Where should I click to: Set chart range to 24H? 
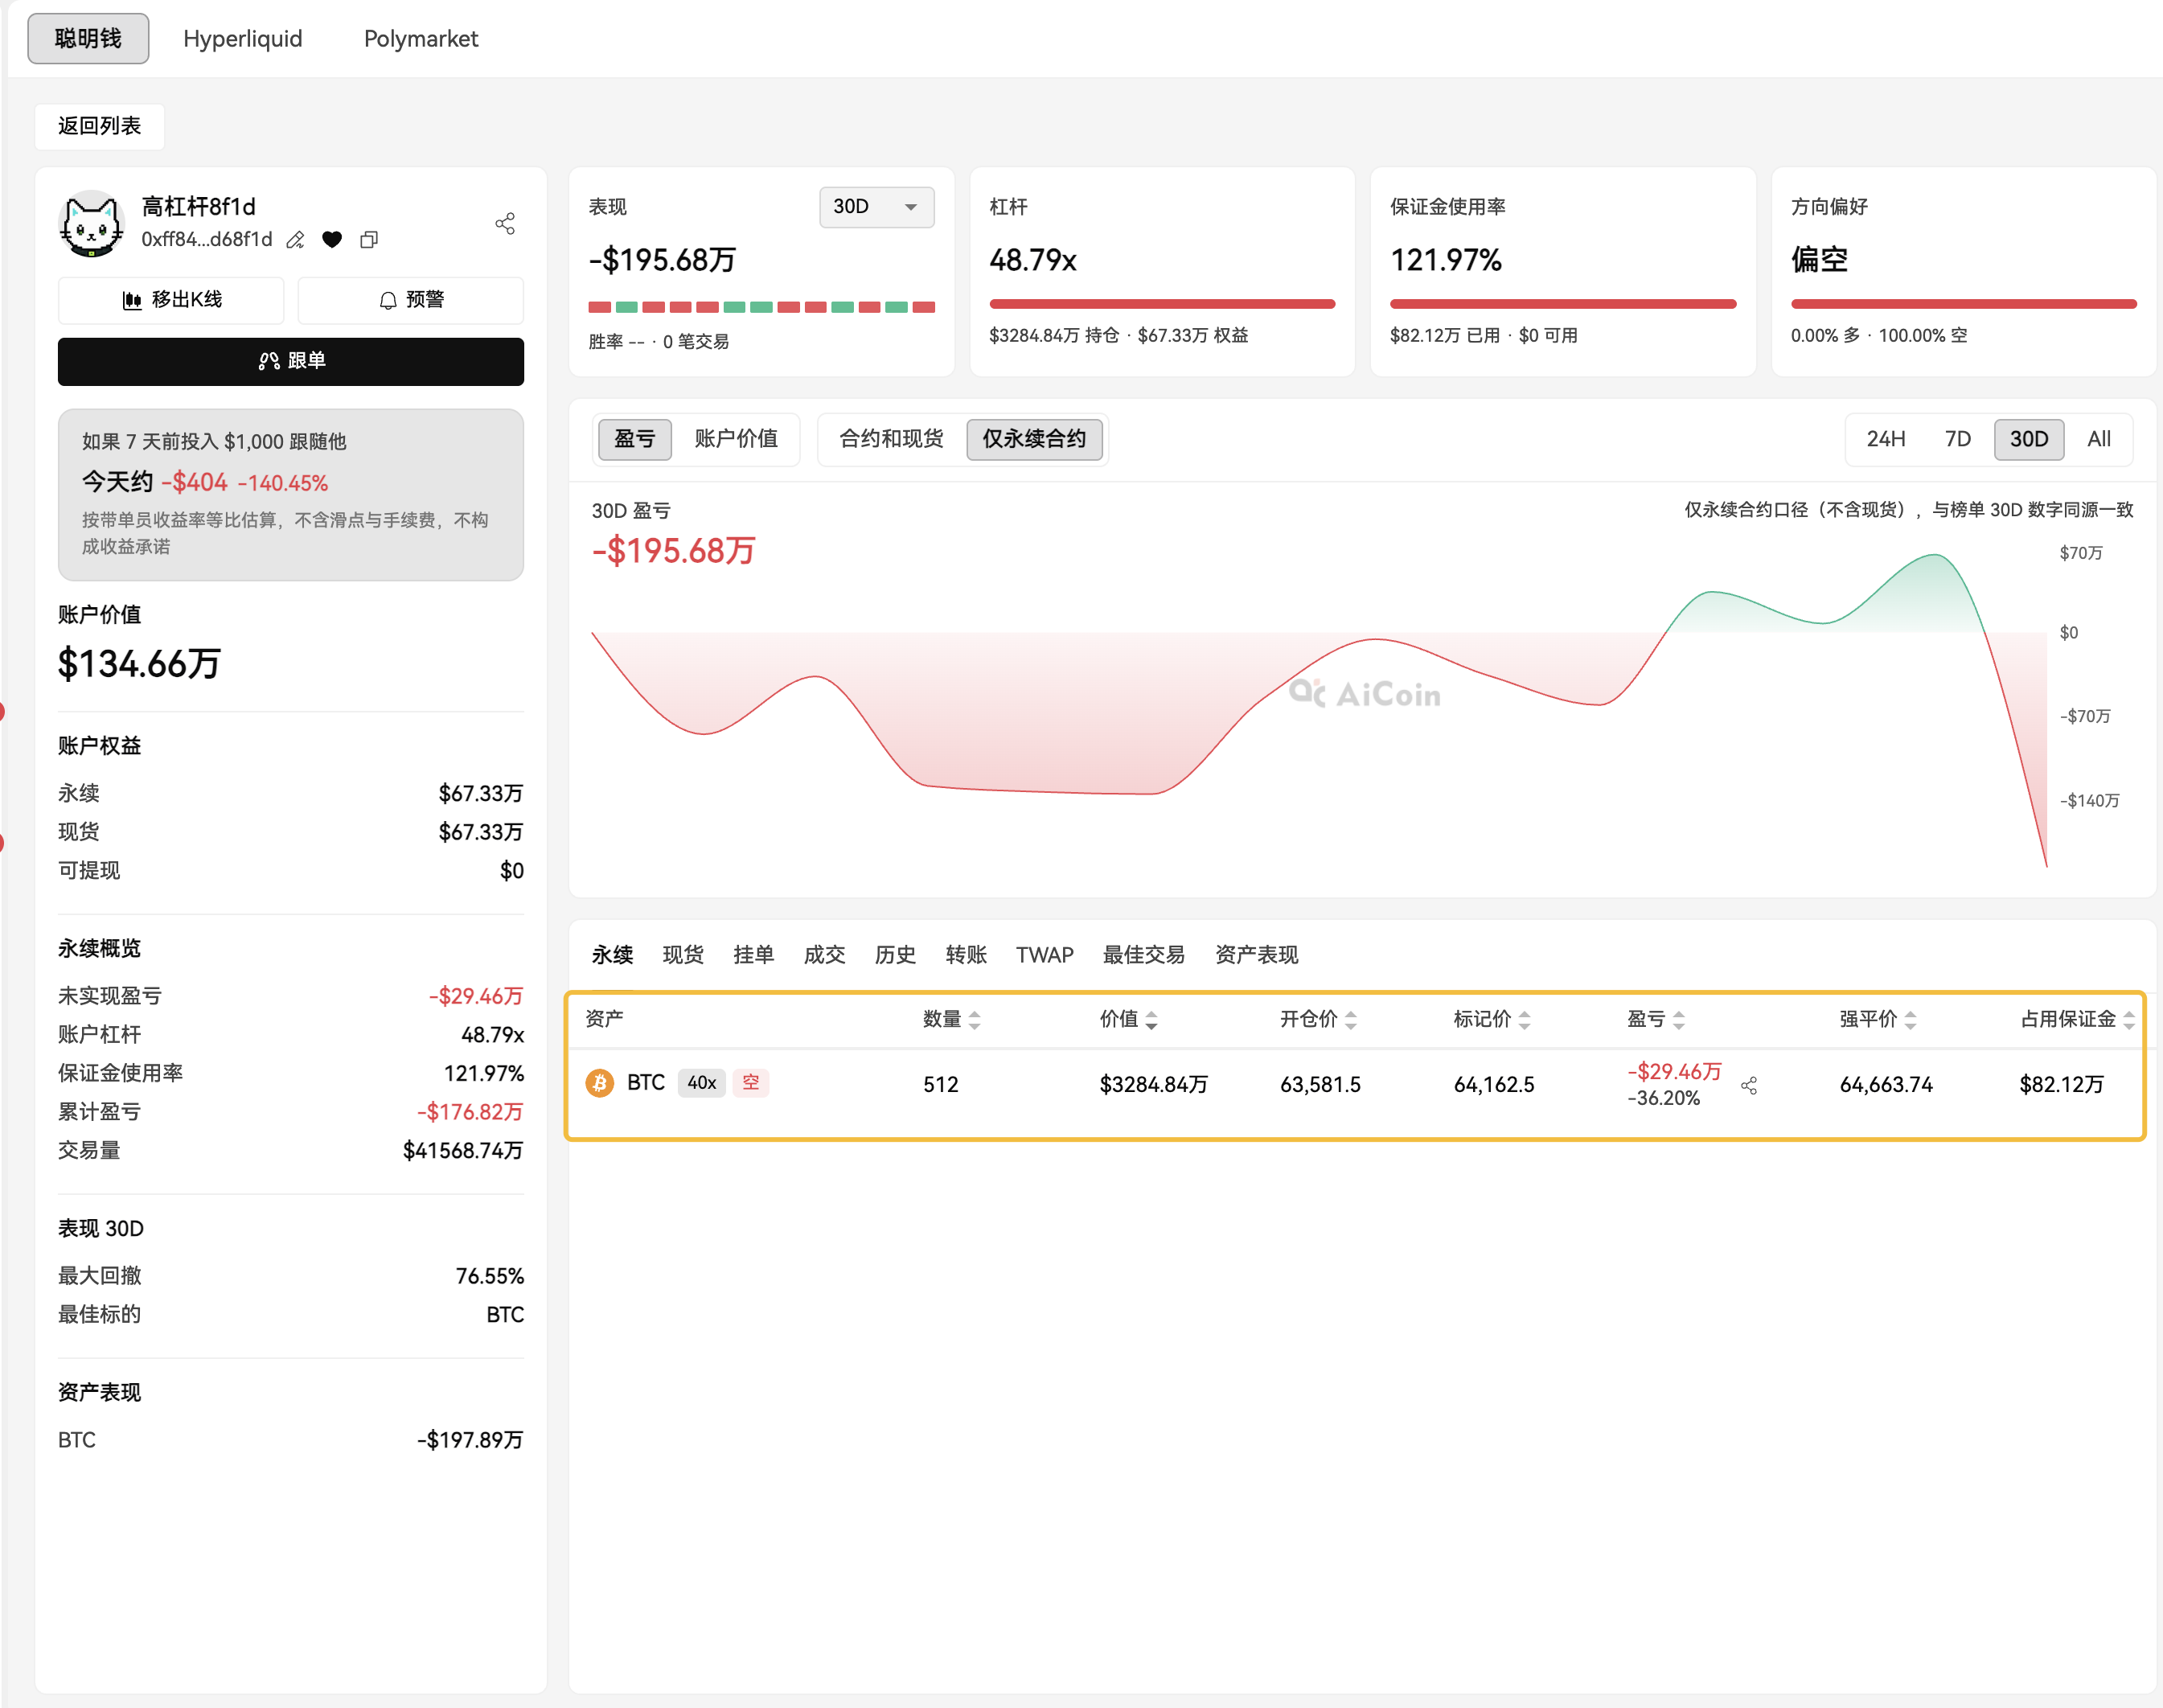pyautogui.click(x=1886, y=439)
